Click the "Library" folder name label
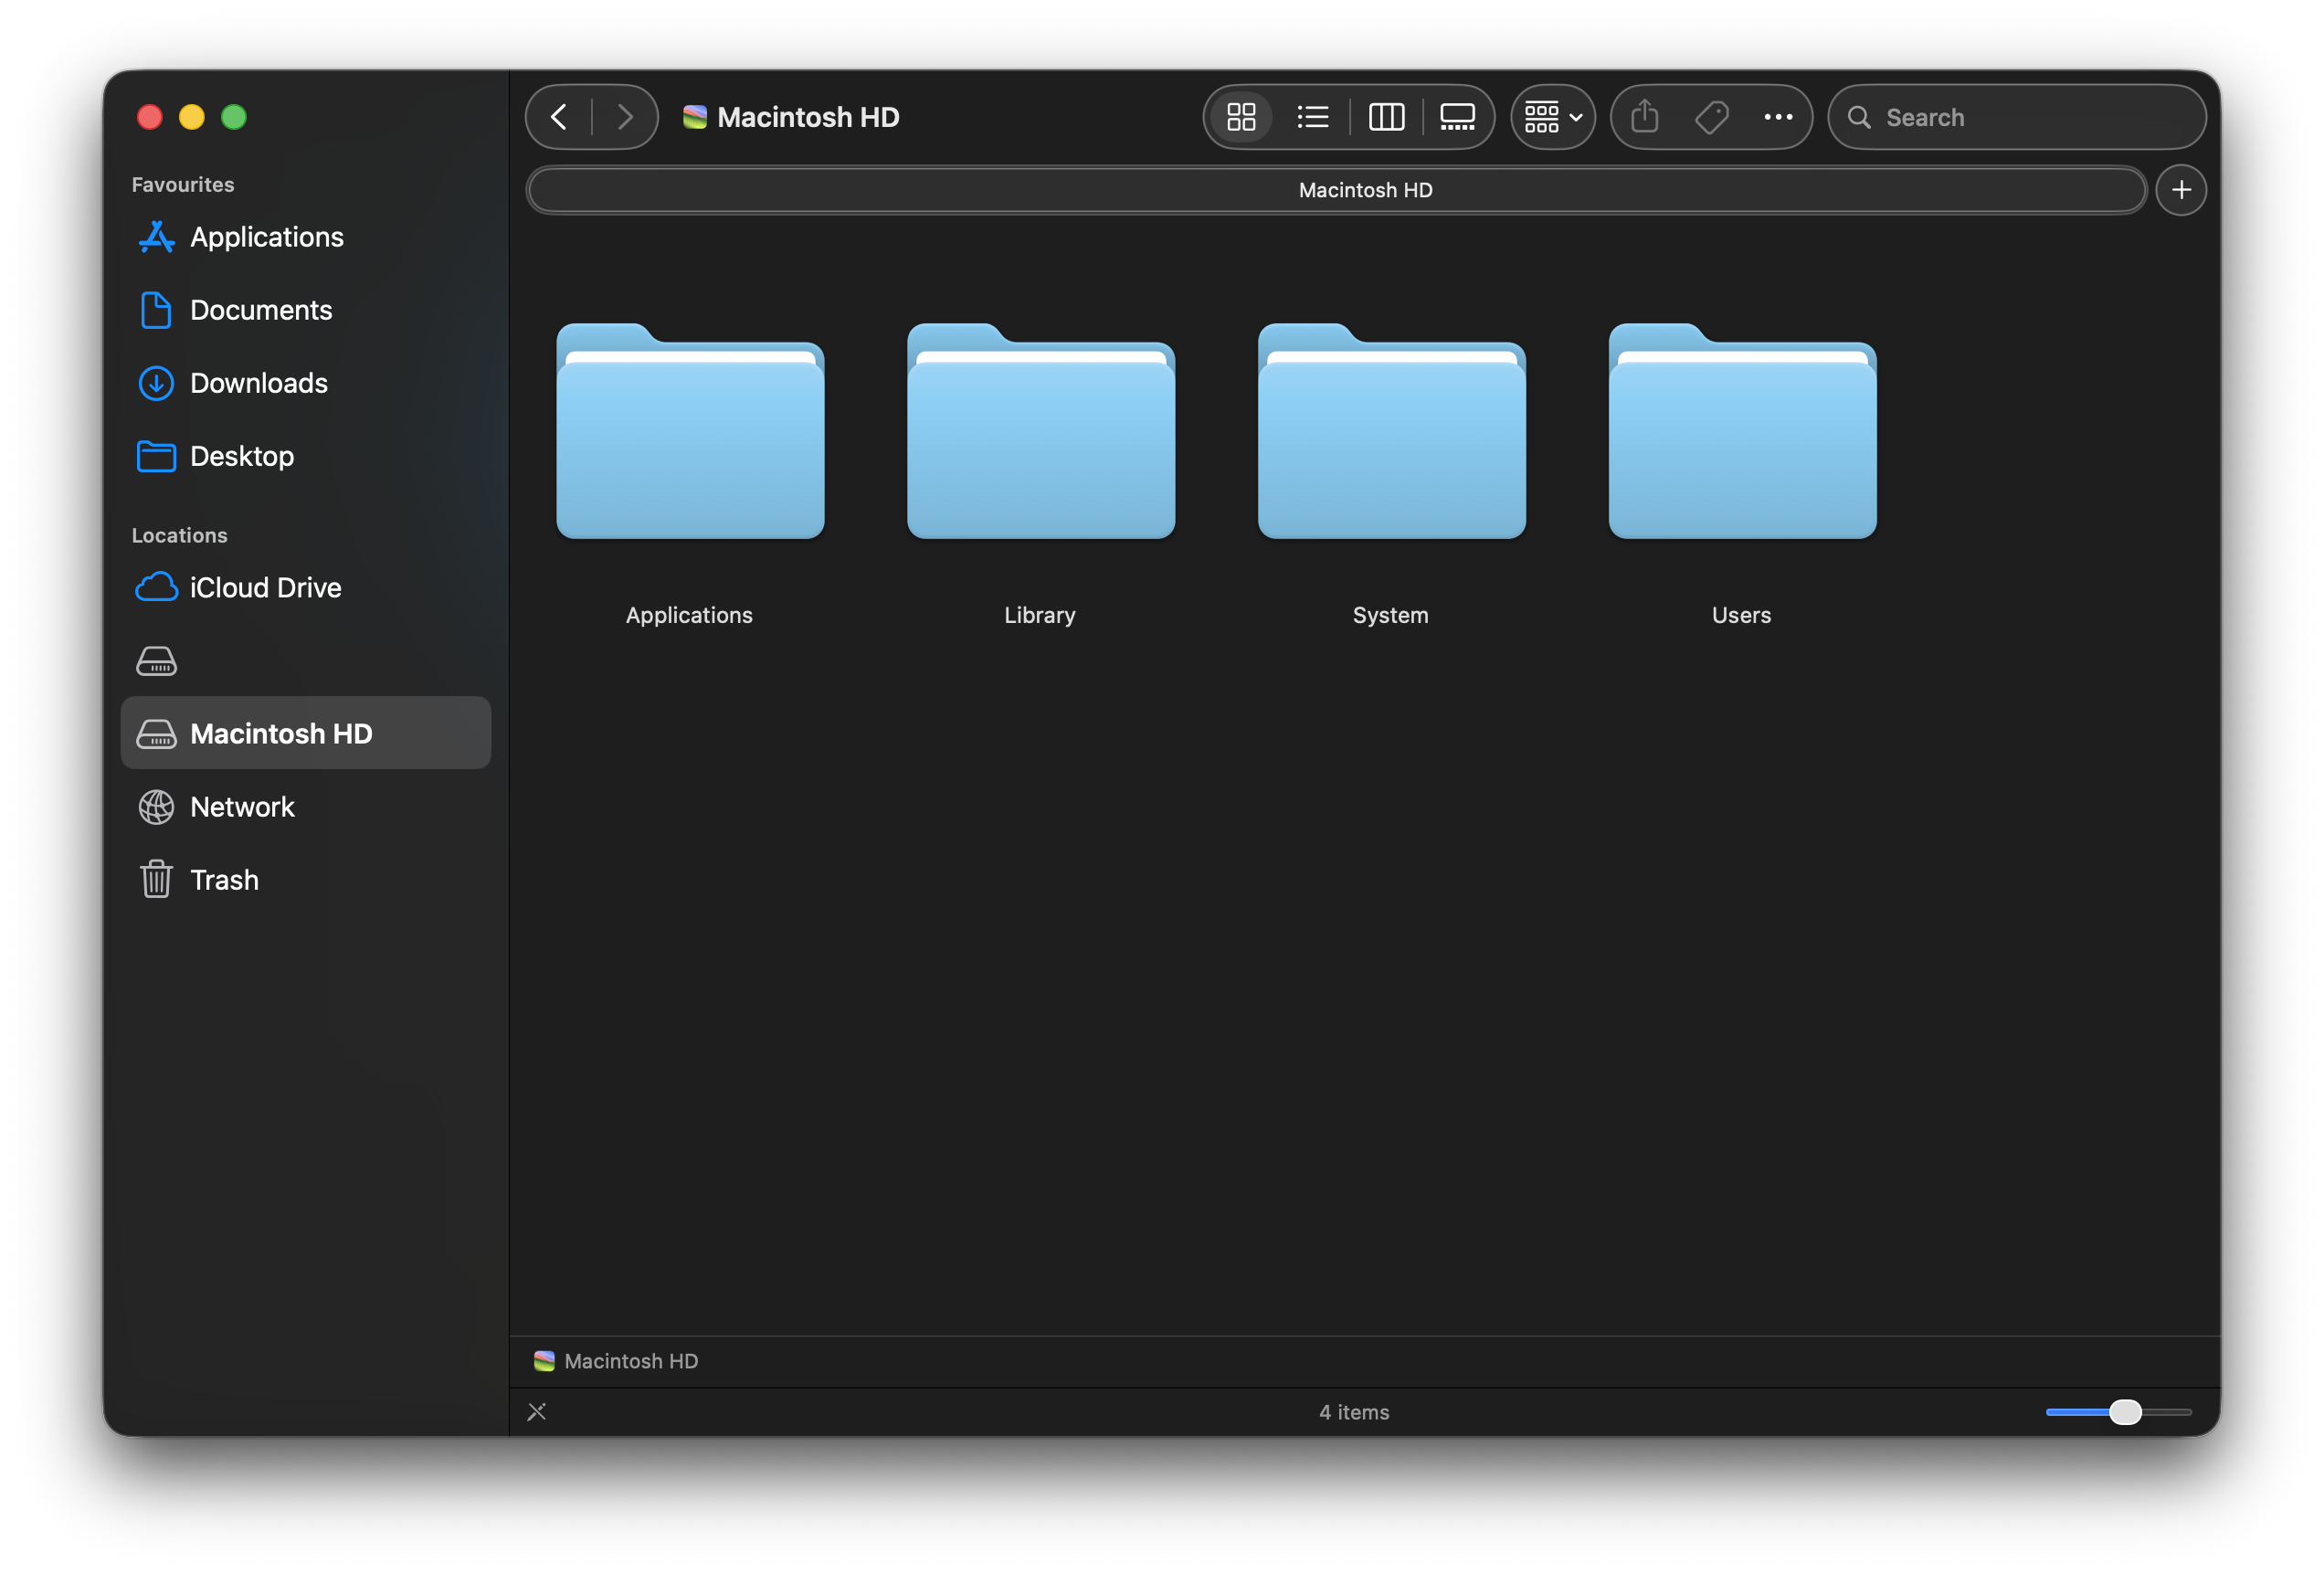This screenshot has width=2324, height=1573. click(x=1040, y=615)
